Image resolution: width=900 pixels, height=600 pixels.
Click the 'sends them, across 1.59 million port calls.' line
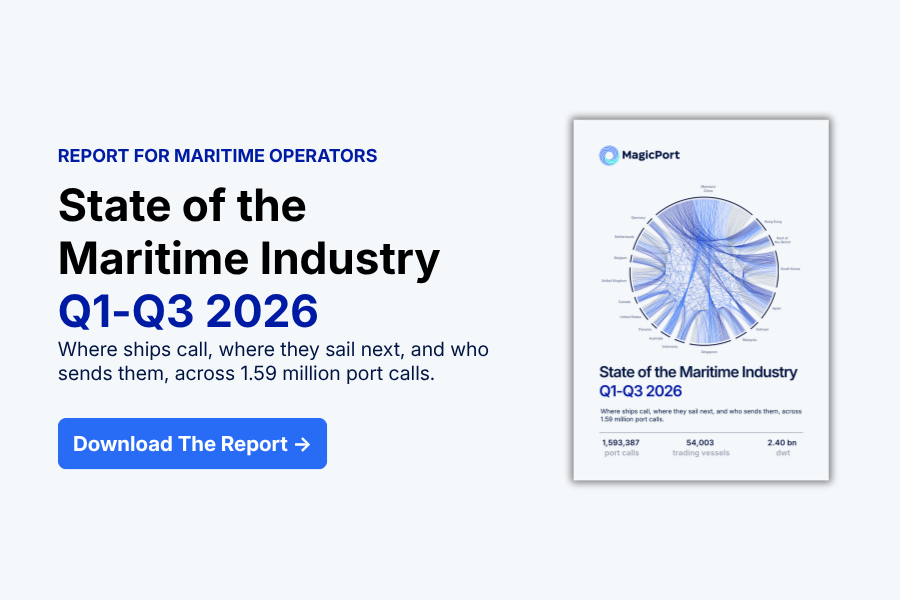tap(246, 374)
